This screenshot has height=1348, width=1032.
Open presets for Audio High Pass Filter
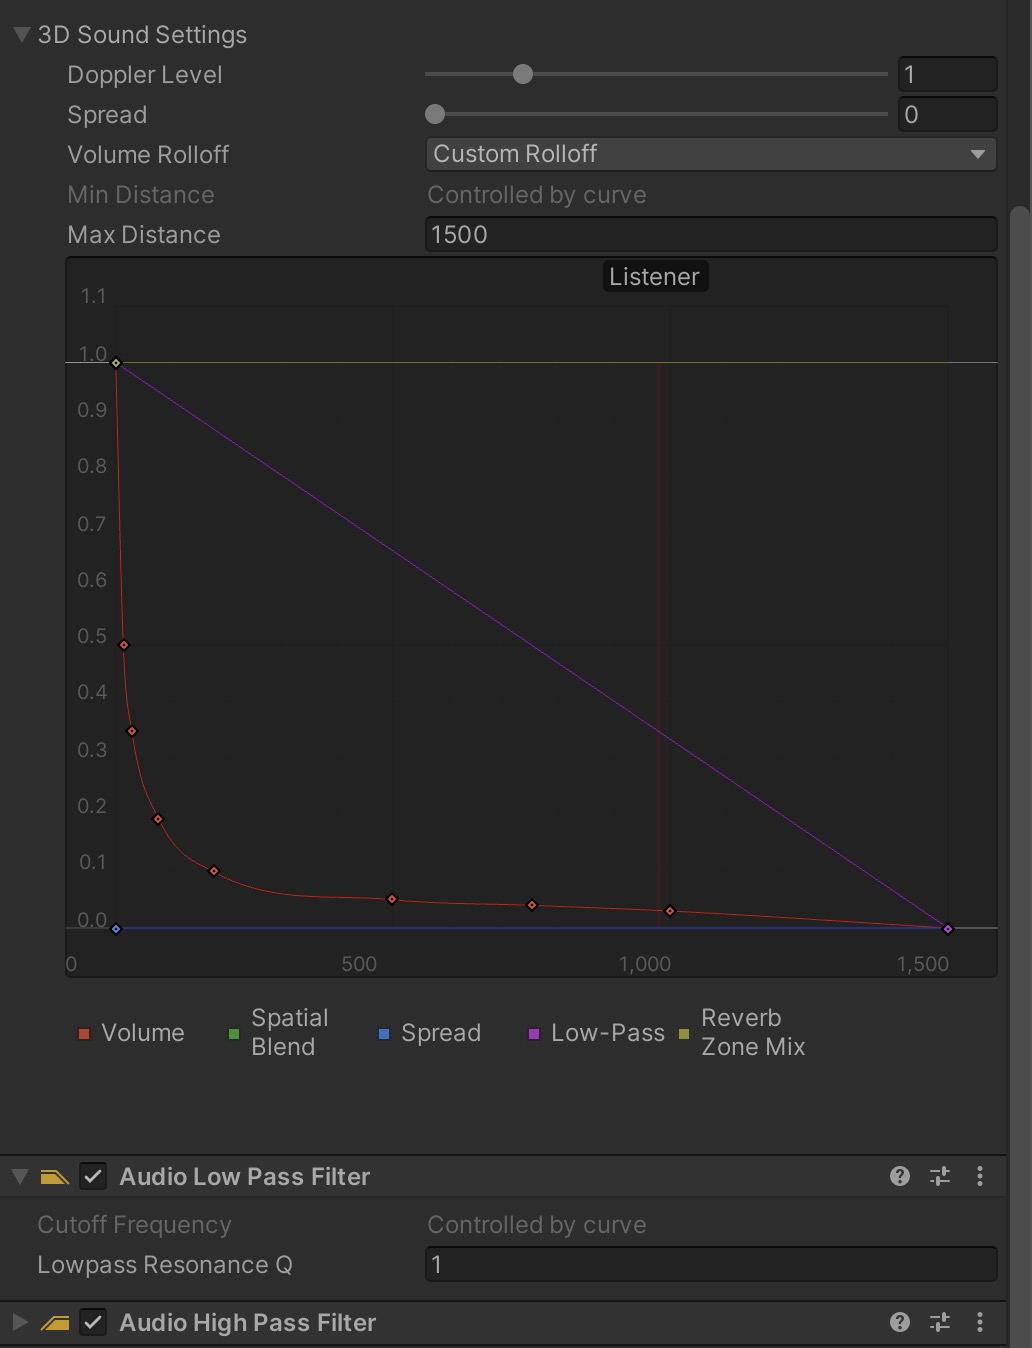coord(939,1322)
